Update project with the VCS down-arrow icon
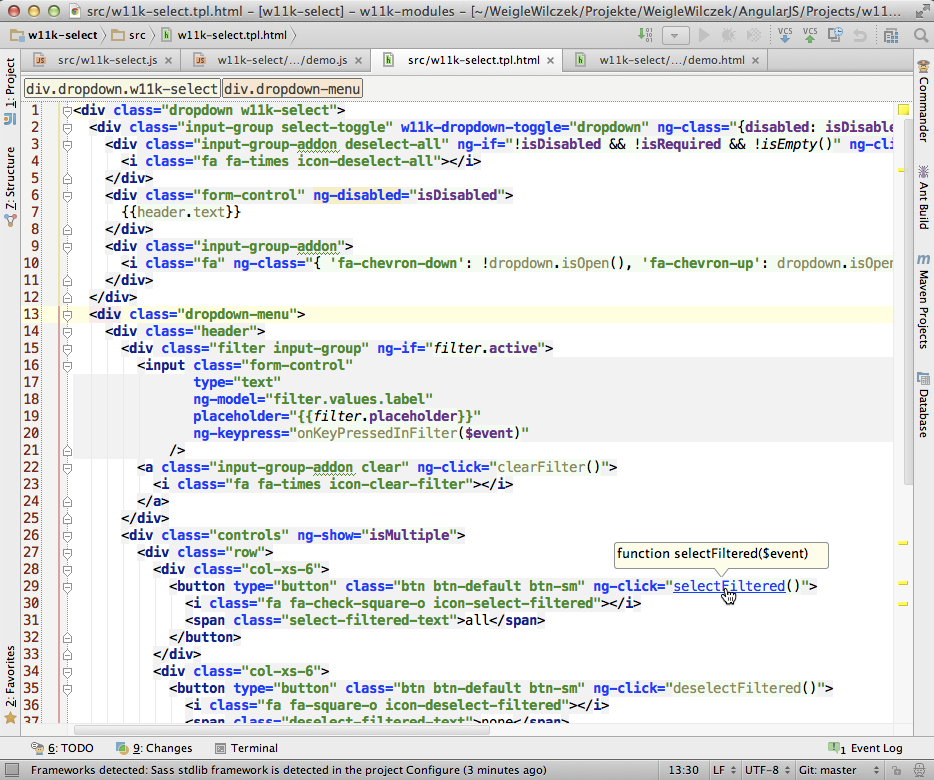The width and height of the screenshot is (934, 780). click(785, 35)
